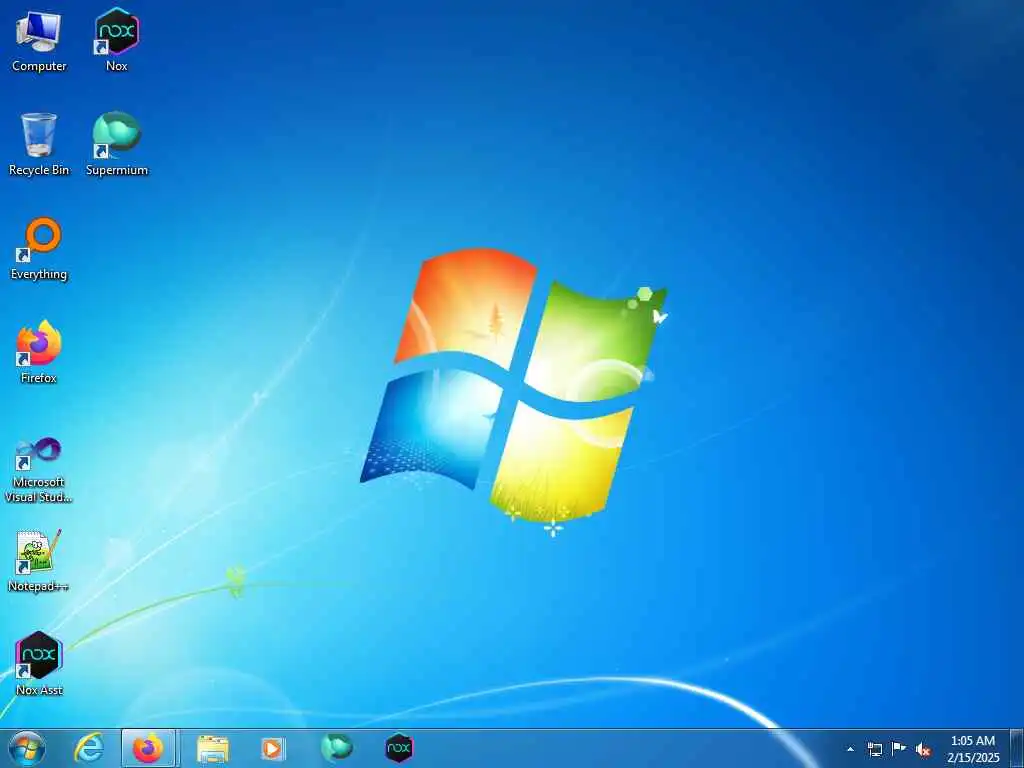
Task: Open Windows Media Player from taskbar
Action: pyautogui.click(x=272, y=748)
